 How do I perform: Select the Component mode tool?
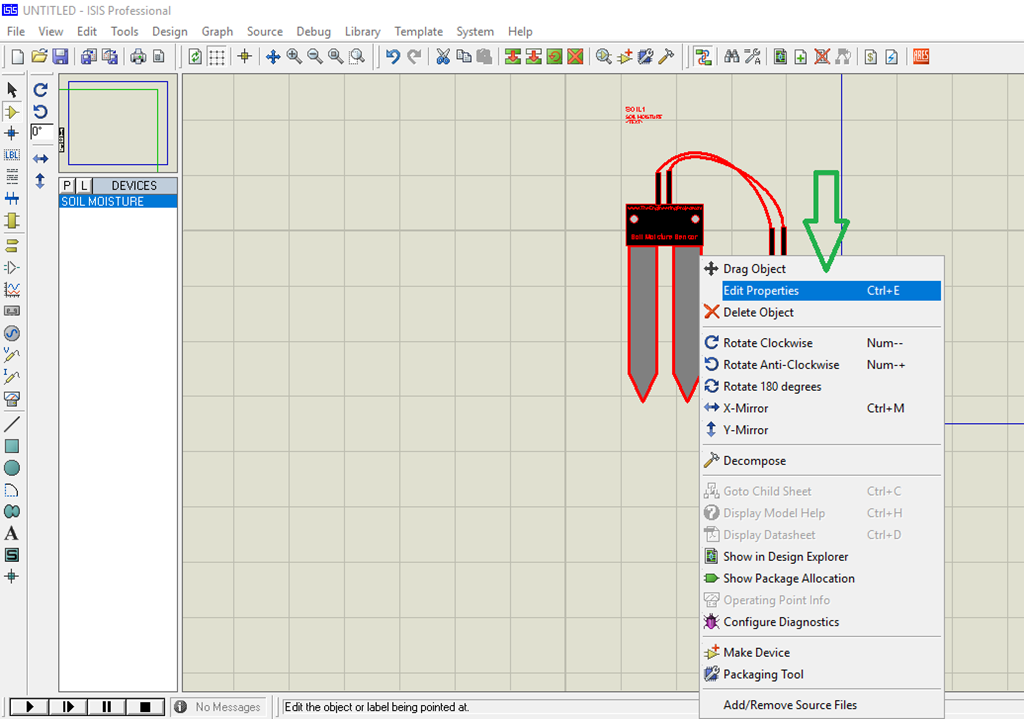12,112
